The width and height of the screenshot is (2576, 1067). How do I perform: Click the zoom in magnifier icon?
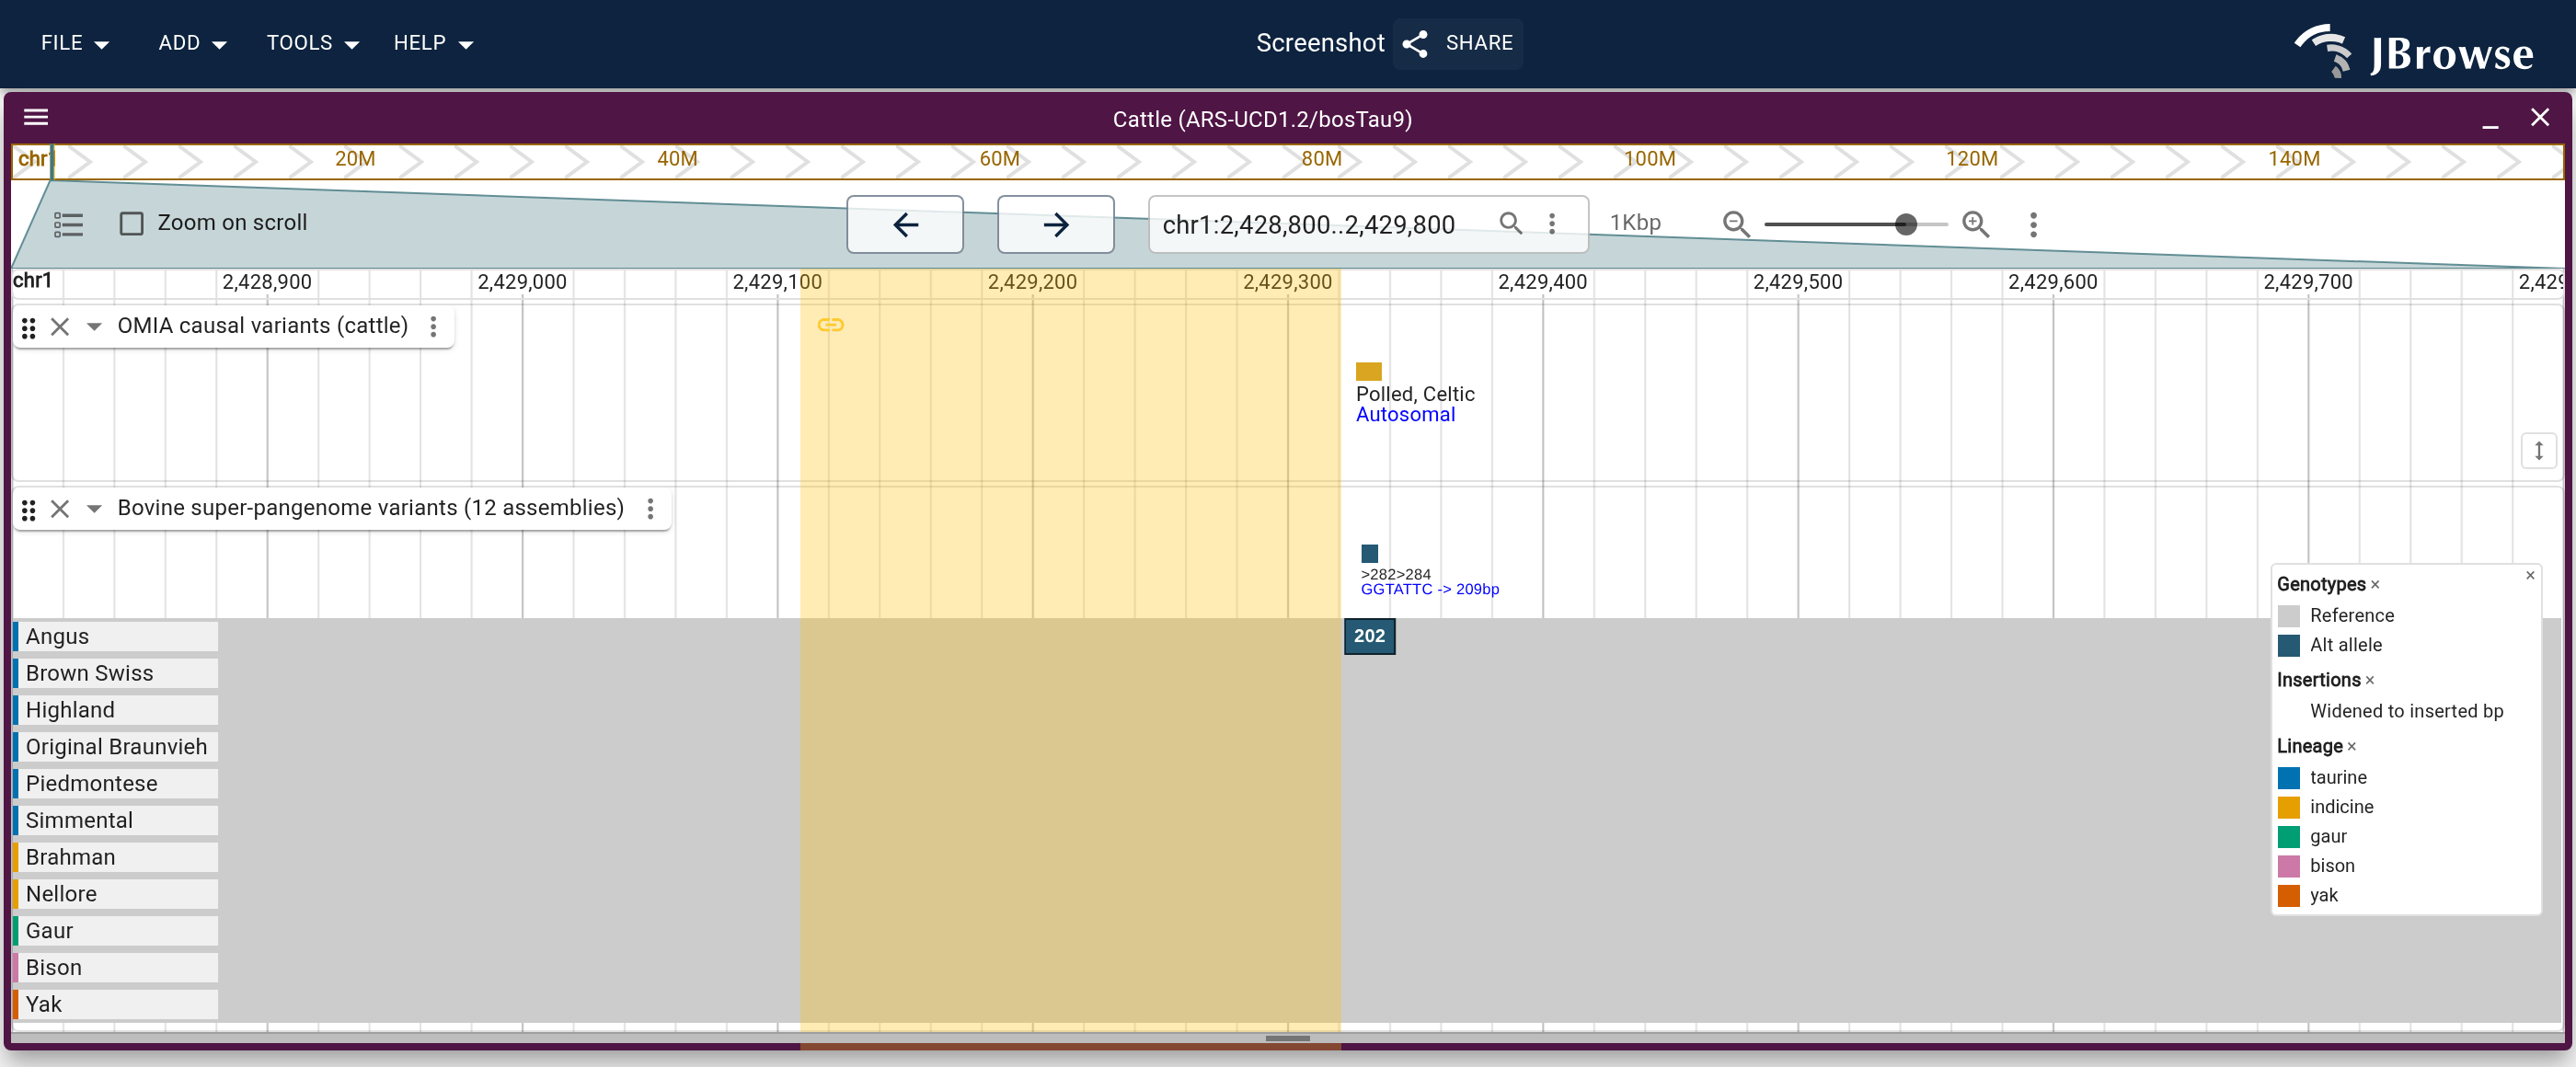point(1976,224)
